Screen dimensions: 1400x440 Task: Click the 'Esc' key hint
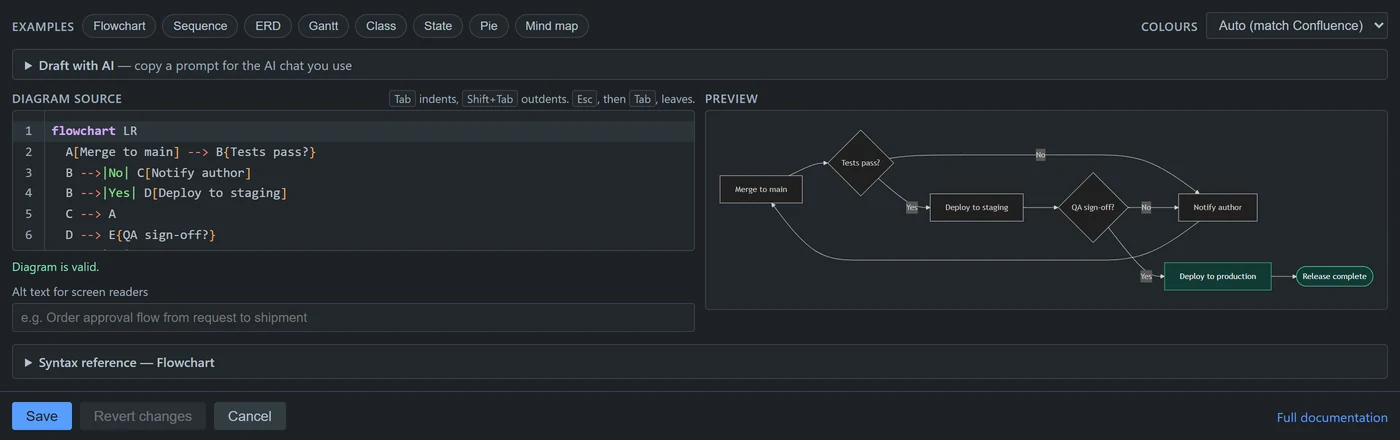tap(585, 99)
